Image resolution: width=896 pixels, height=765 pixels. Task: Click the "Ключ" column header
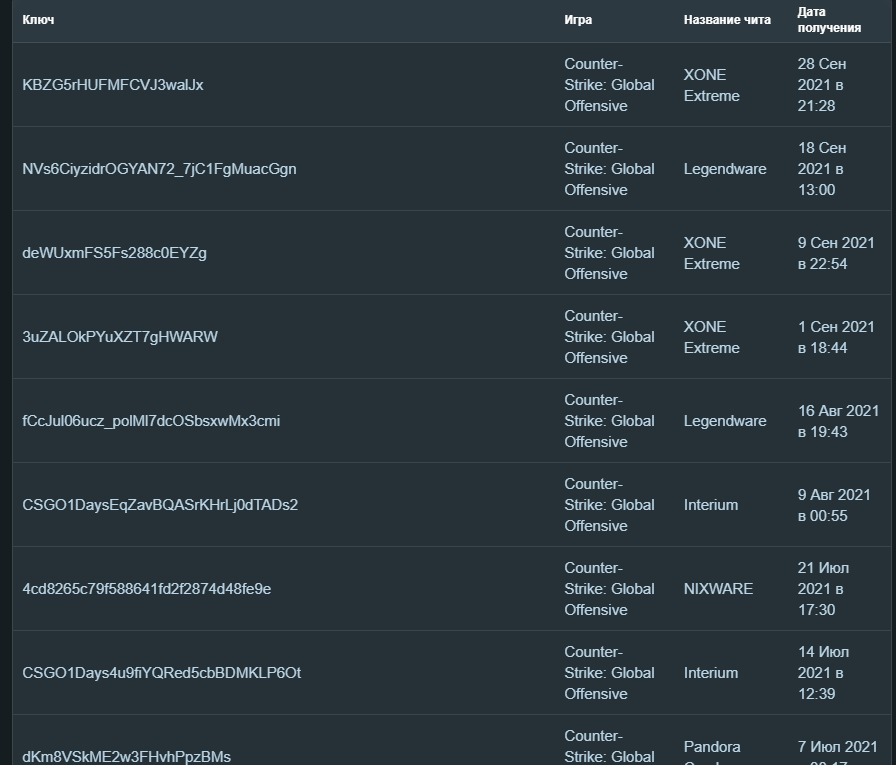[x=38, y=20]
